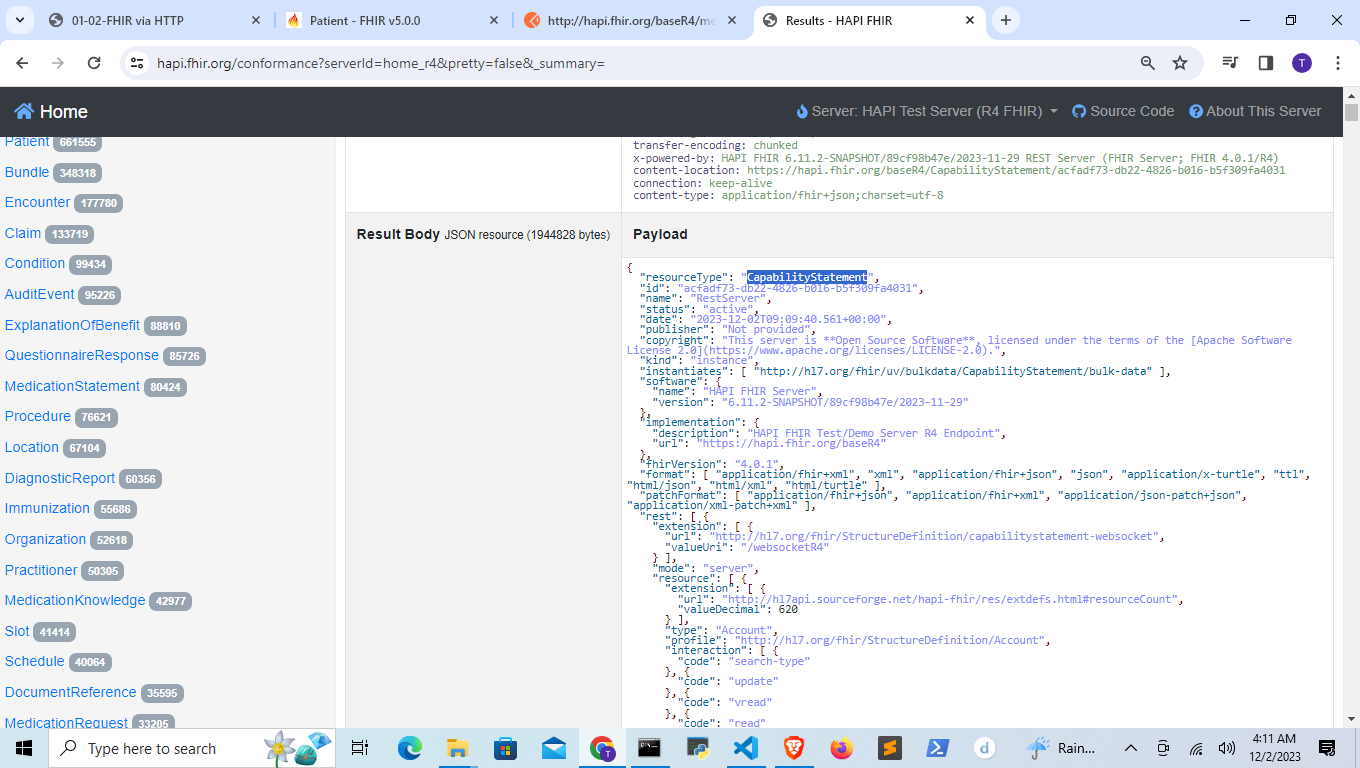Select the Results - HAPI FHIR tab

pyautogui.click(x=868, y=20)
